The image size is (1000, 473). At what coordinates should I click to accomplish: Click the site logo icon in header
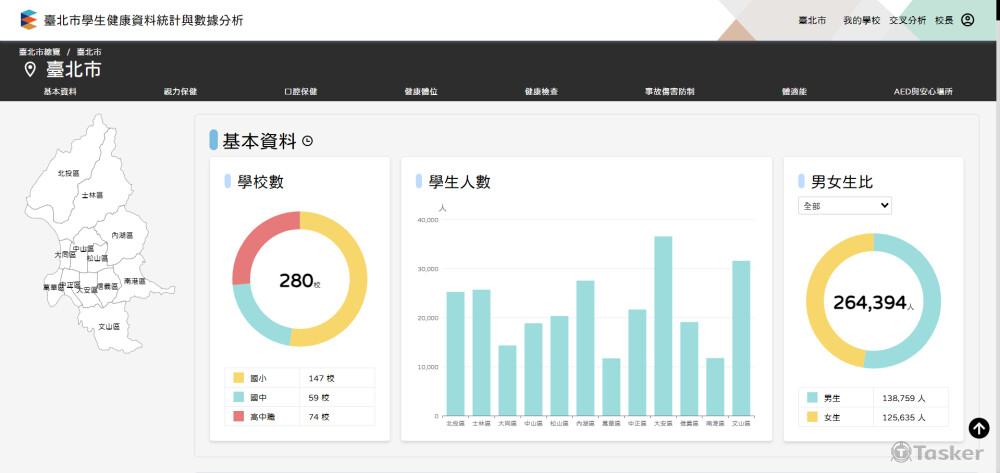click(x=28, y=19)
